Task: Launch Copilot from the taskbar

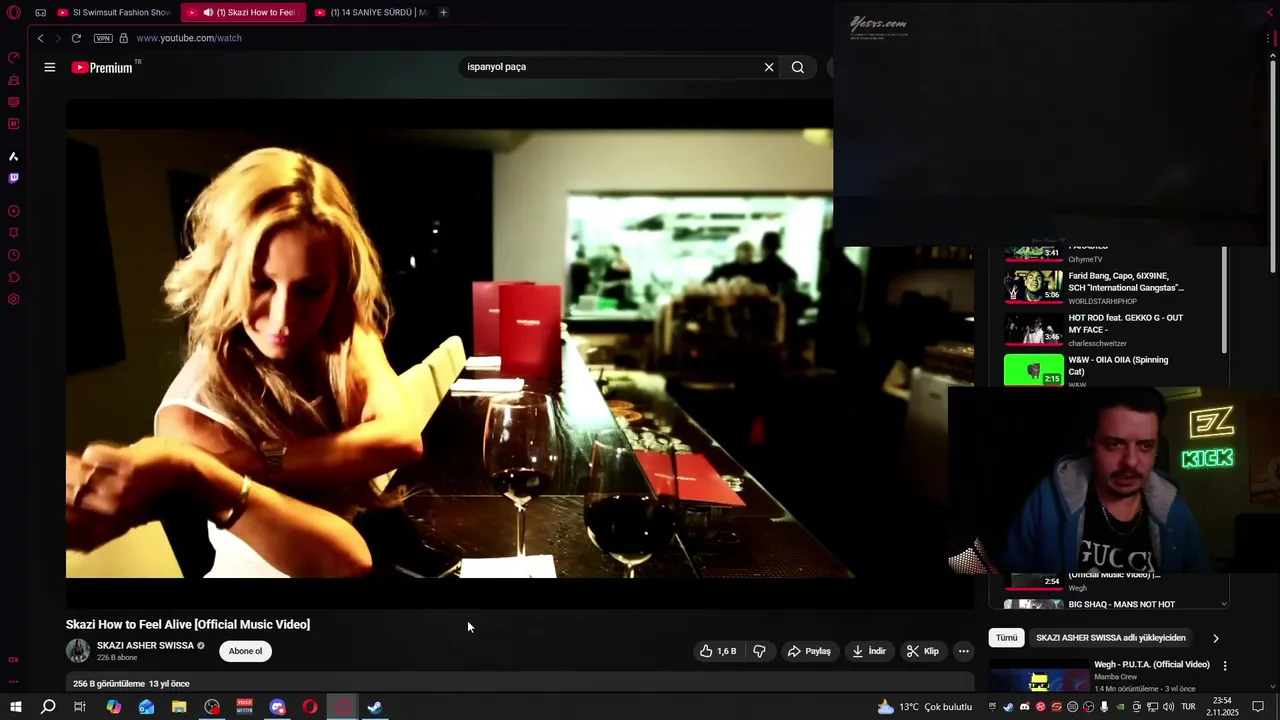Action: tap(114, 707)
